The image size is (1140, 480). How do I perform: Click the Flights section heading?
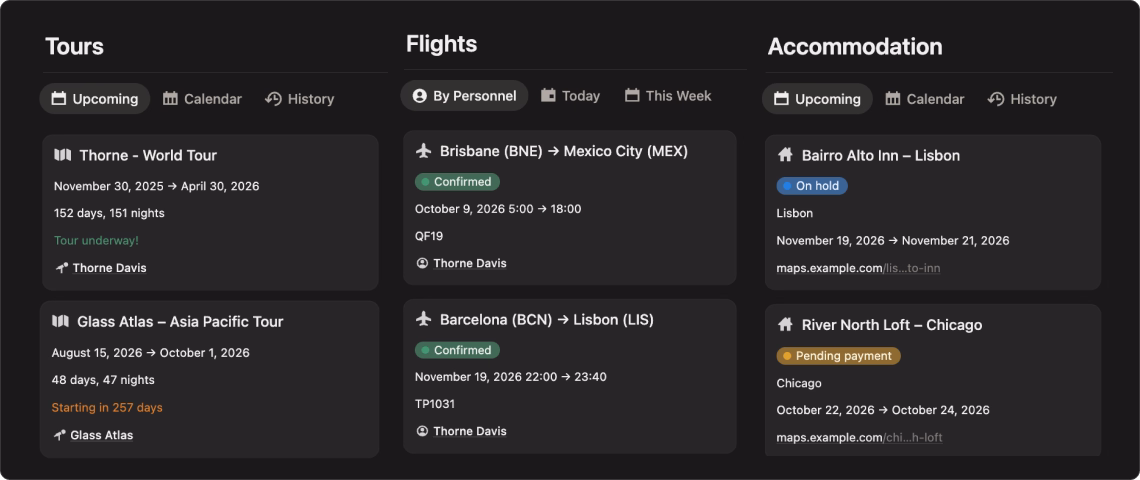coord(441,44)
